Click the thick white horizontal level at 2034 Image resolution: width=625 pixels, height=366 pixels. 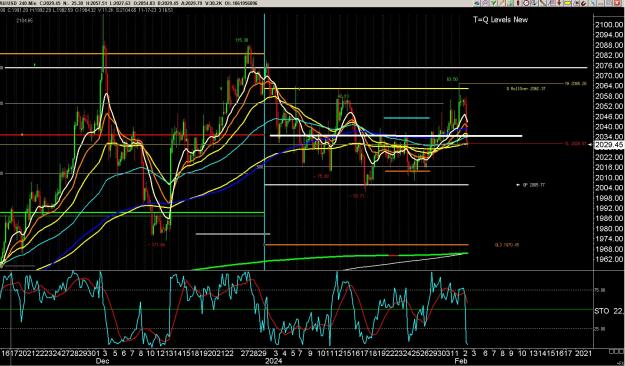point(396,136)
